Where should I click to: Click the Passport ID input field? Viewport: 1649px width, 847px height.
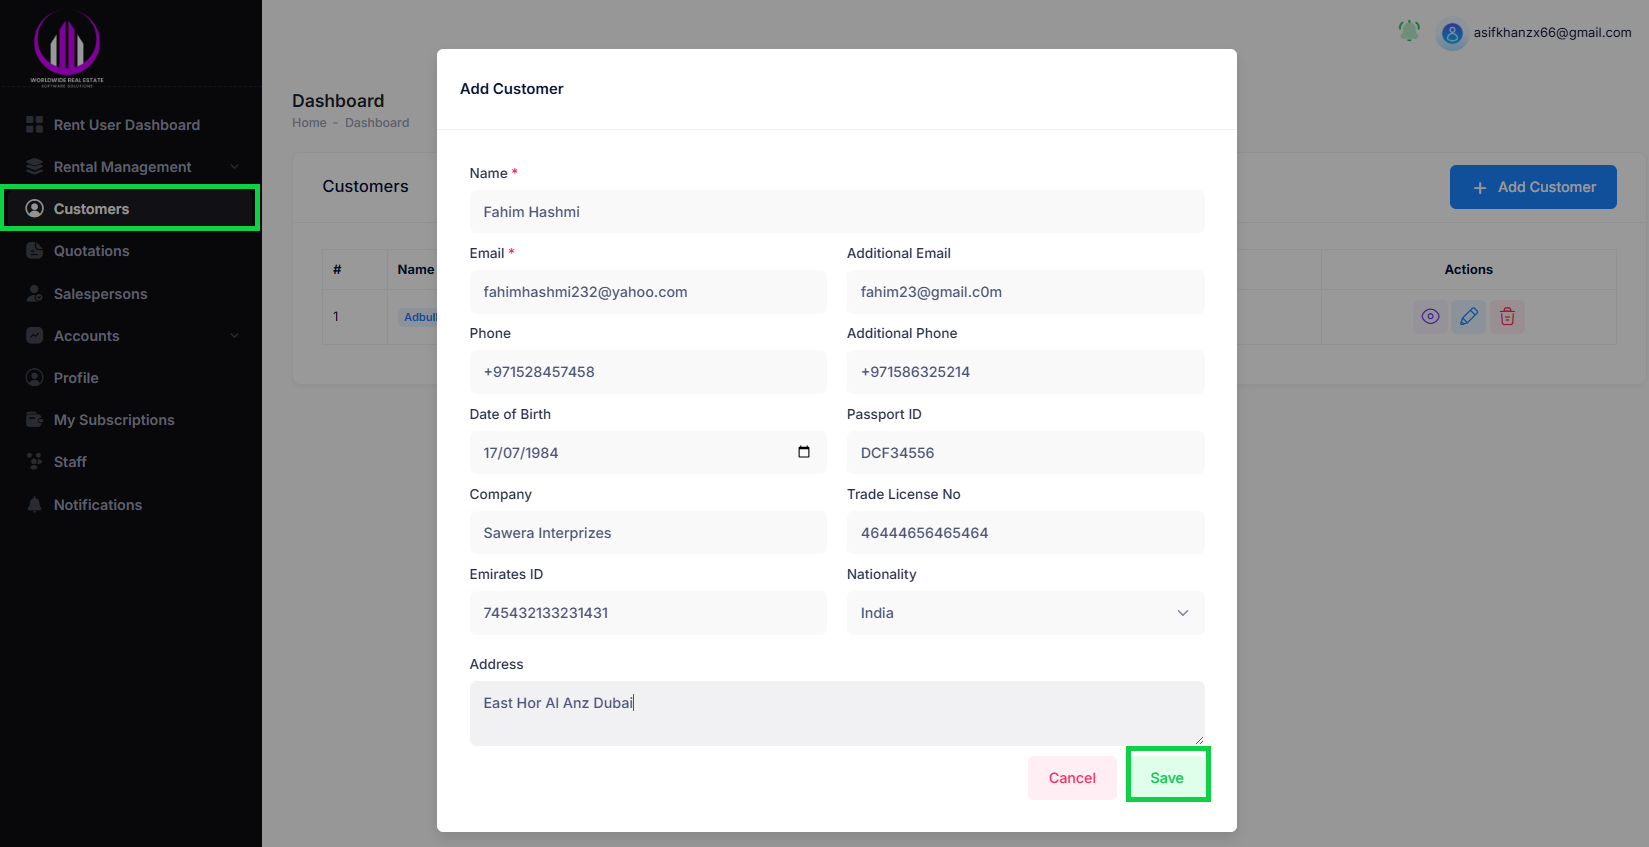pyautogui.click(x=1025, y=453)
